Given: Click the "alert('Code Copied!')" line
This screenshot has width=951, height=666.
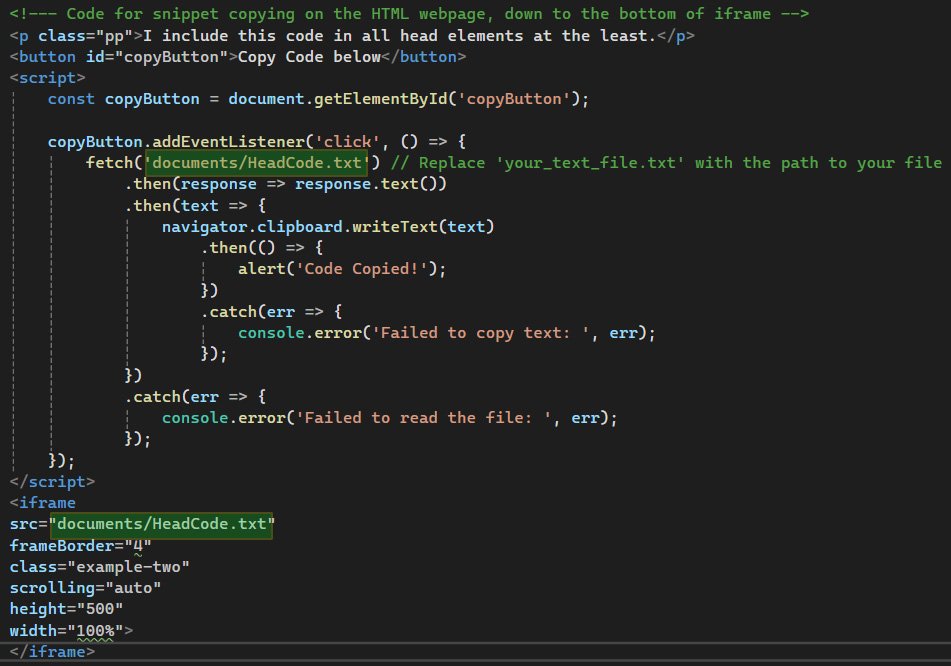Looking at the screenshot, I should click(342, 269).
